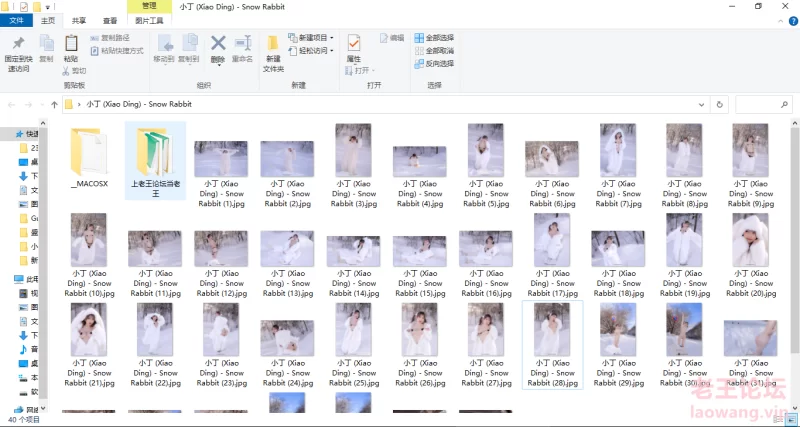Click the file name Snow Rabbit (17).jpg
Viewport: 800px width, 427px height.
[x=552, y=284]
